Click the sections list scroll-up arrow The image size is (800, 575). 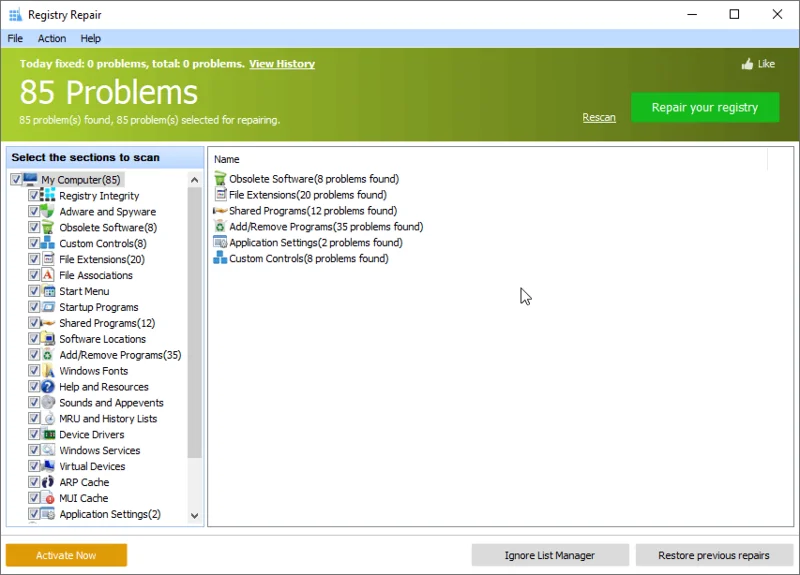point(194,180)
